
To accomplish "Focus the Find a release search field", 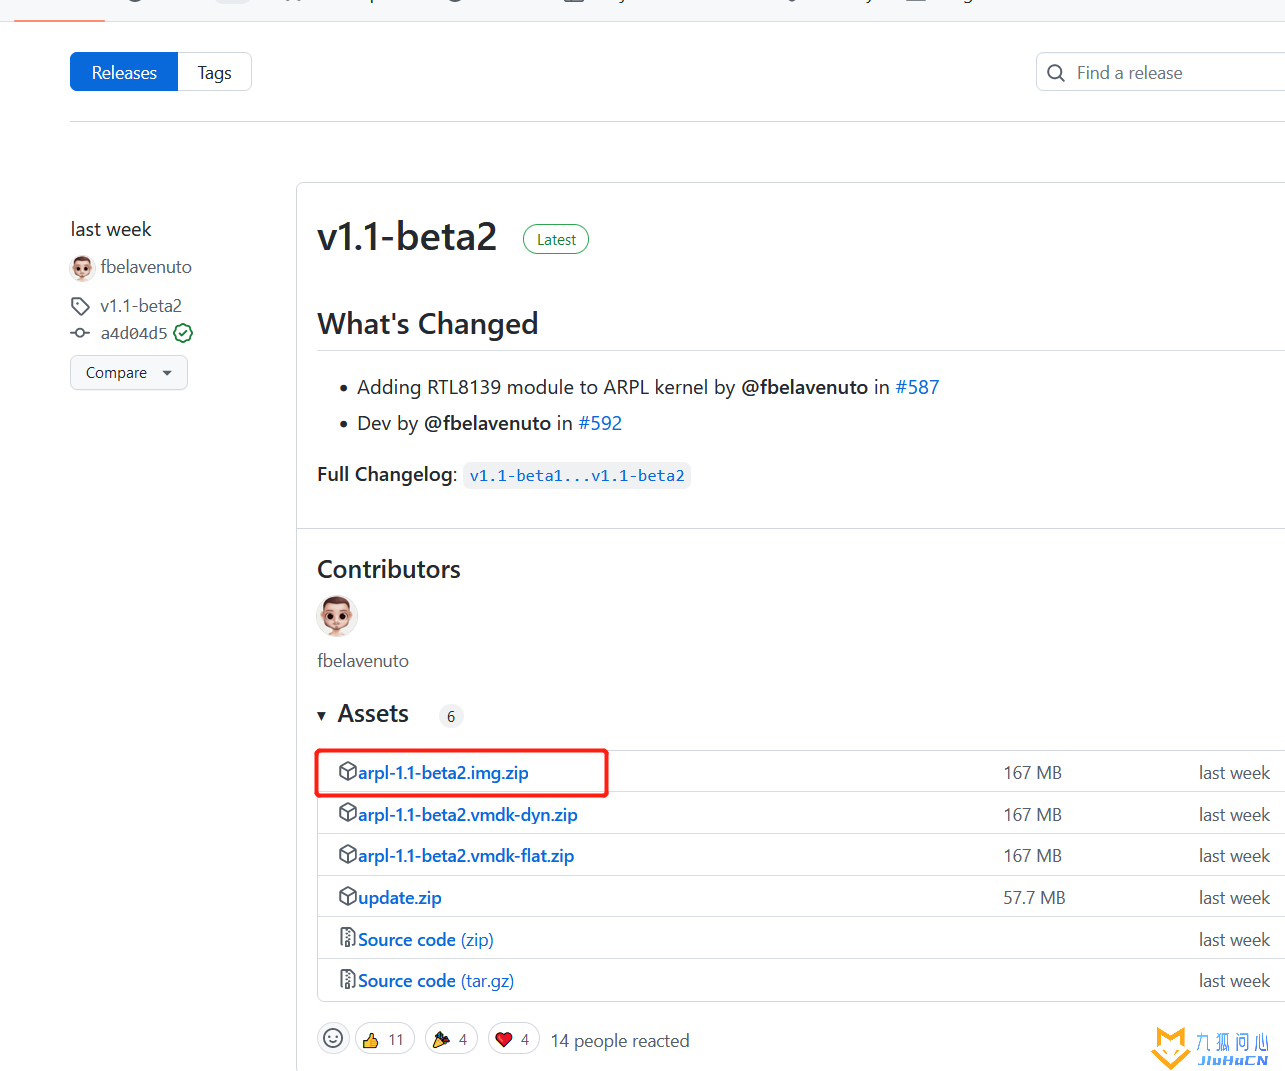I will (1160, 72).
